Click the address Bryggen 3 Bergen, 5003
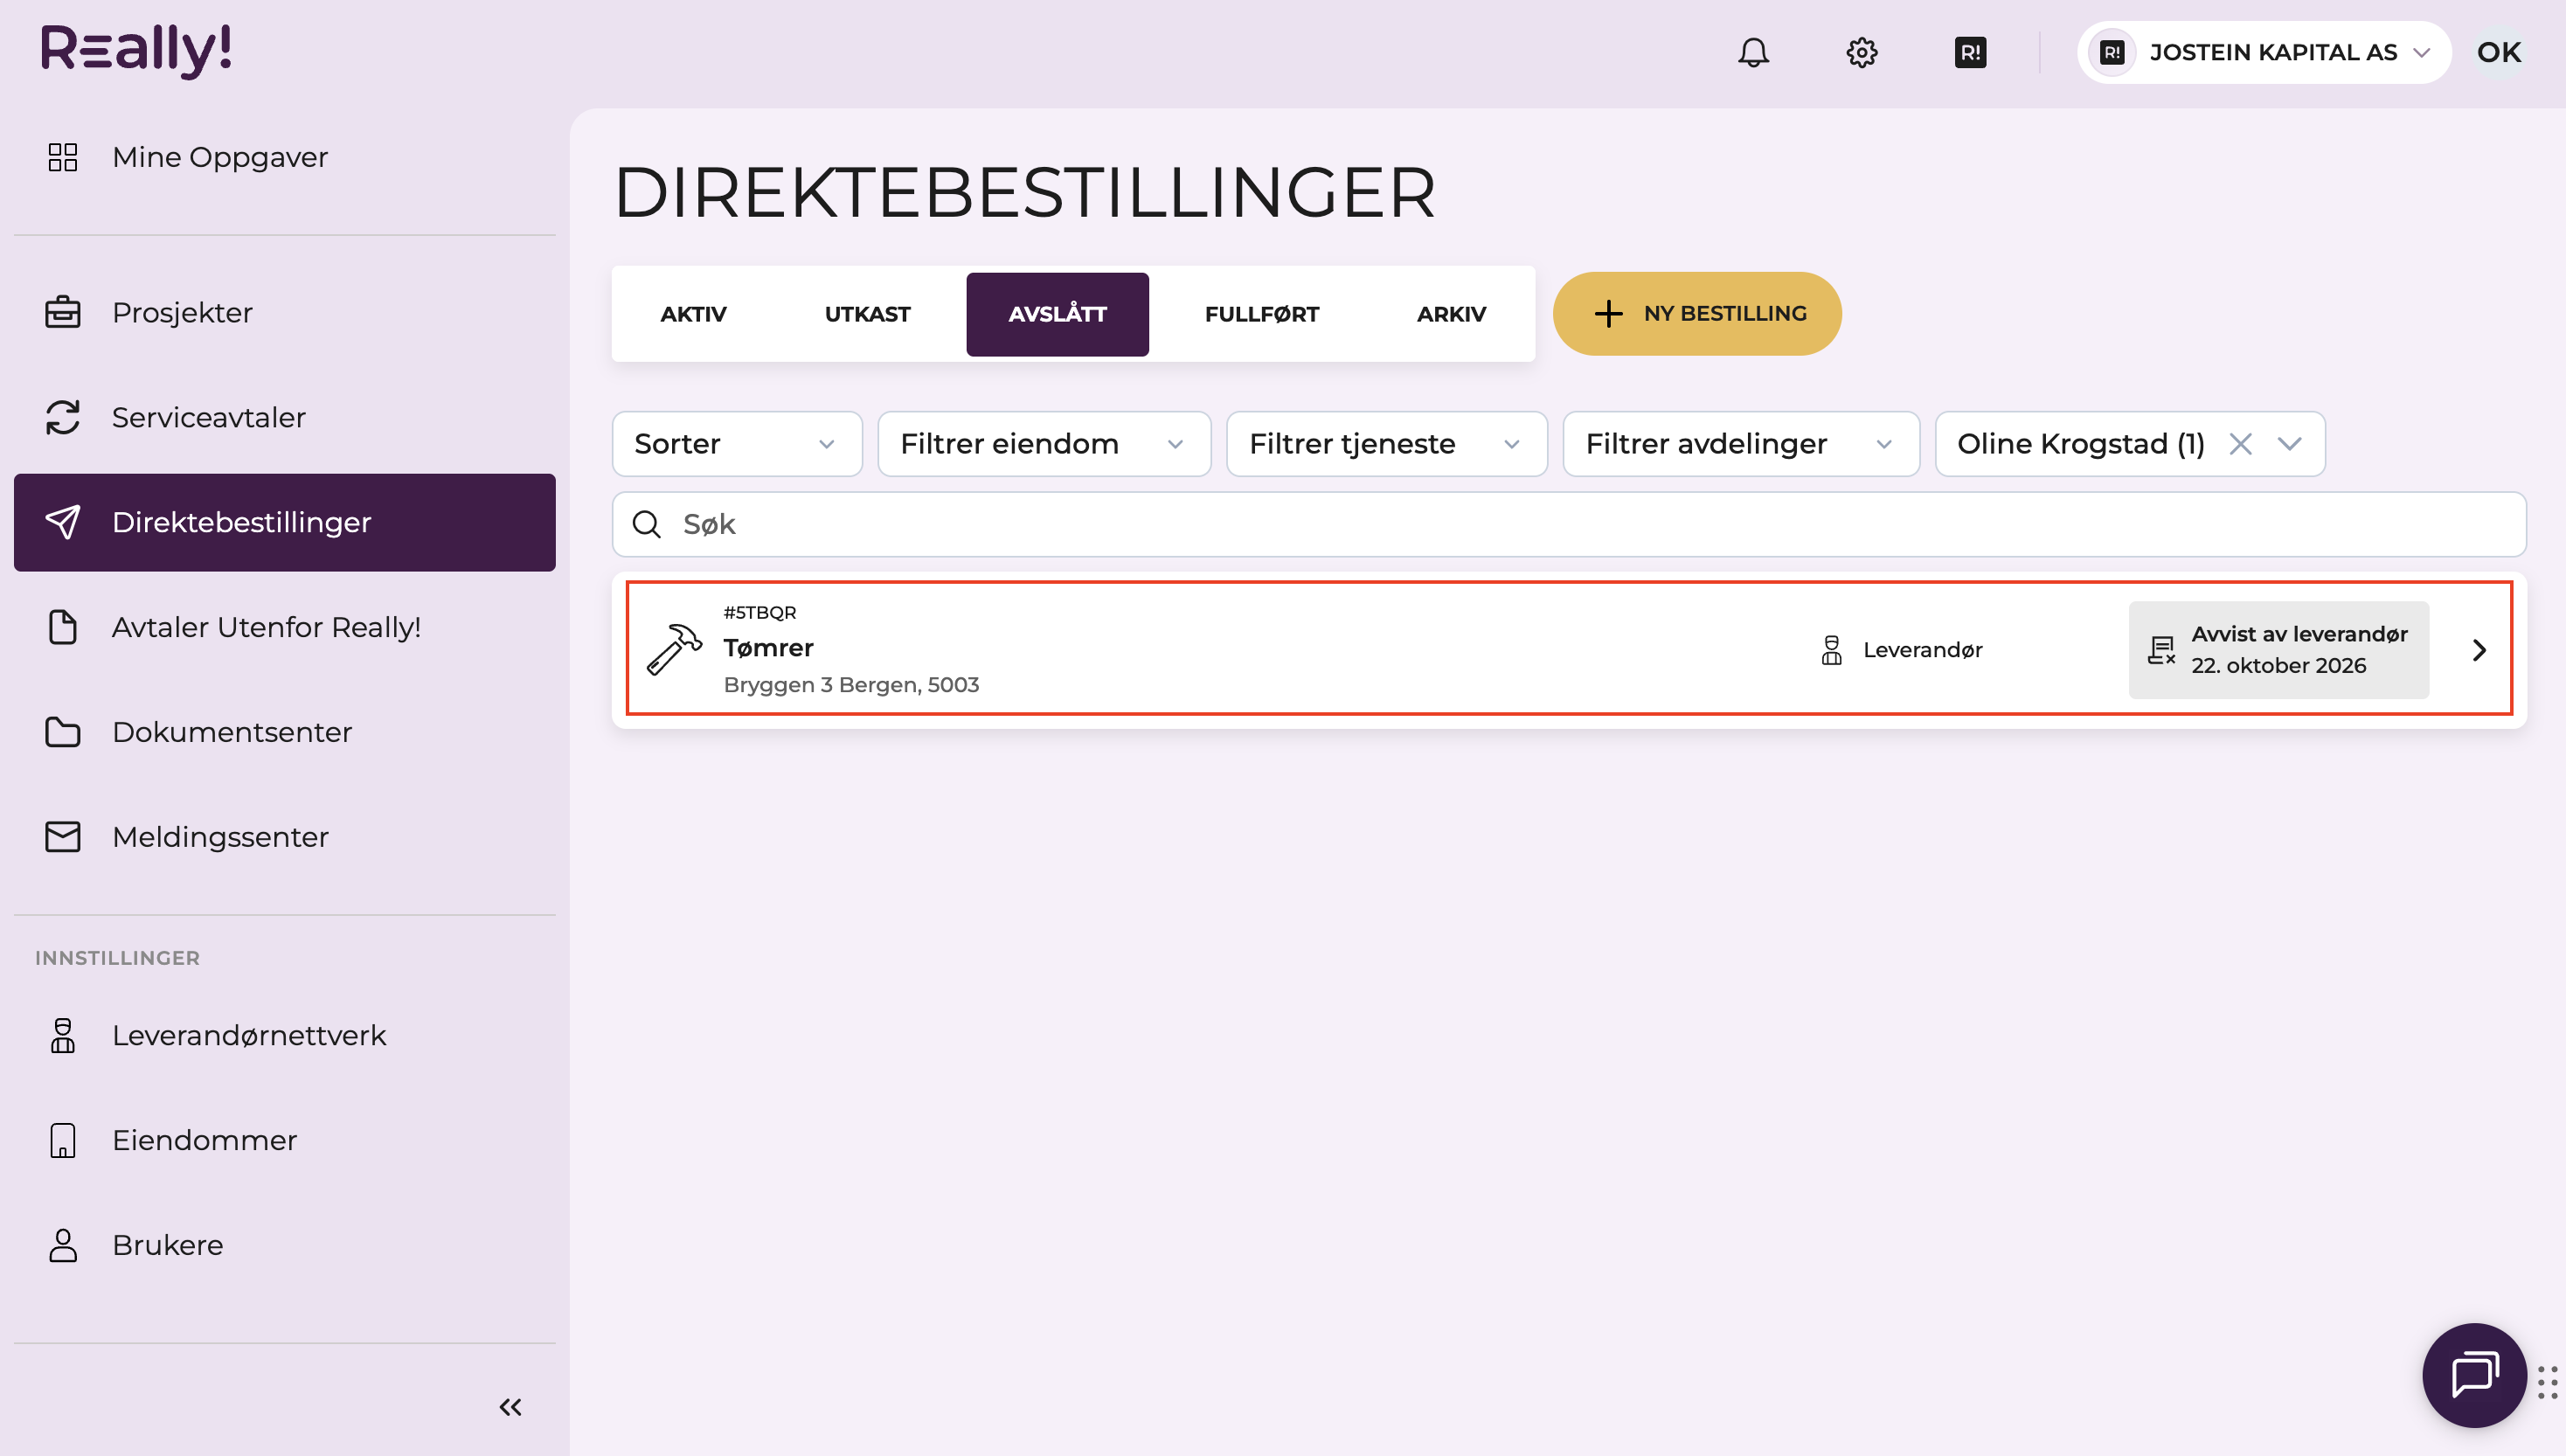Viewport: 2566px width, 1456px height. [x=851, y=685]
